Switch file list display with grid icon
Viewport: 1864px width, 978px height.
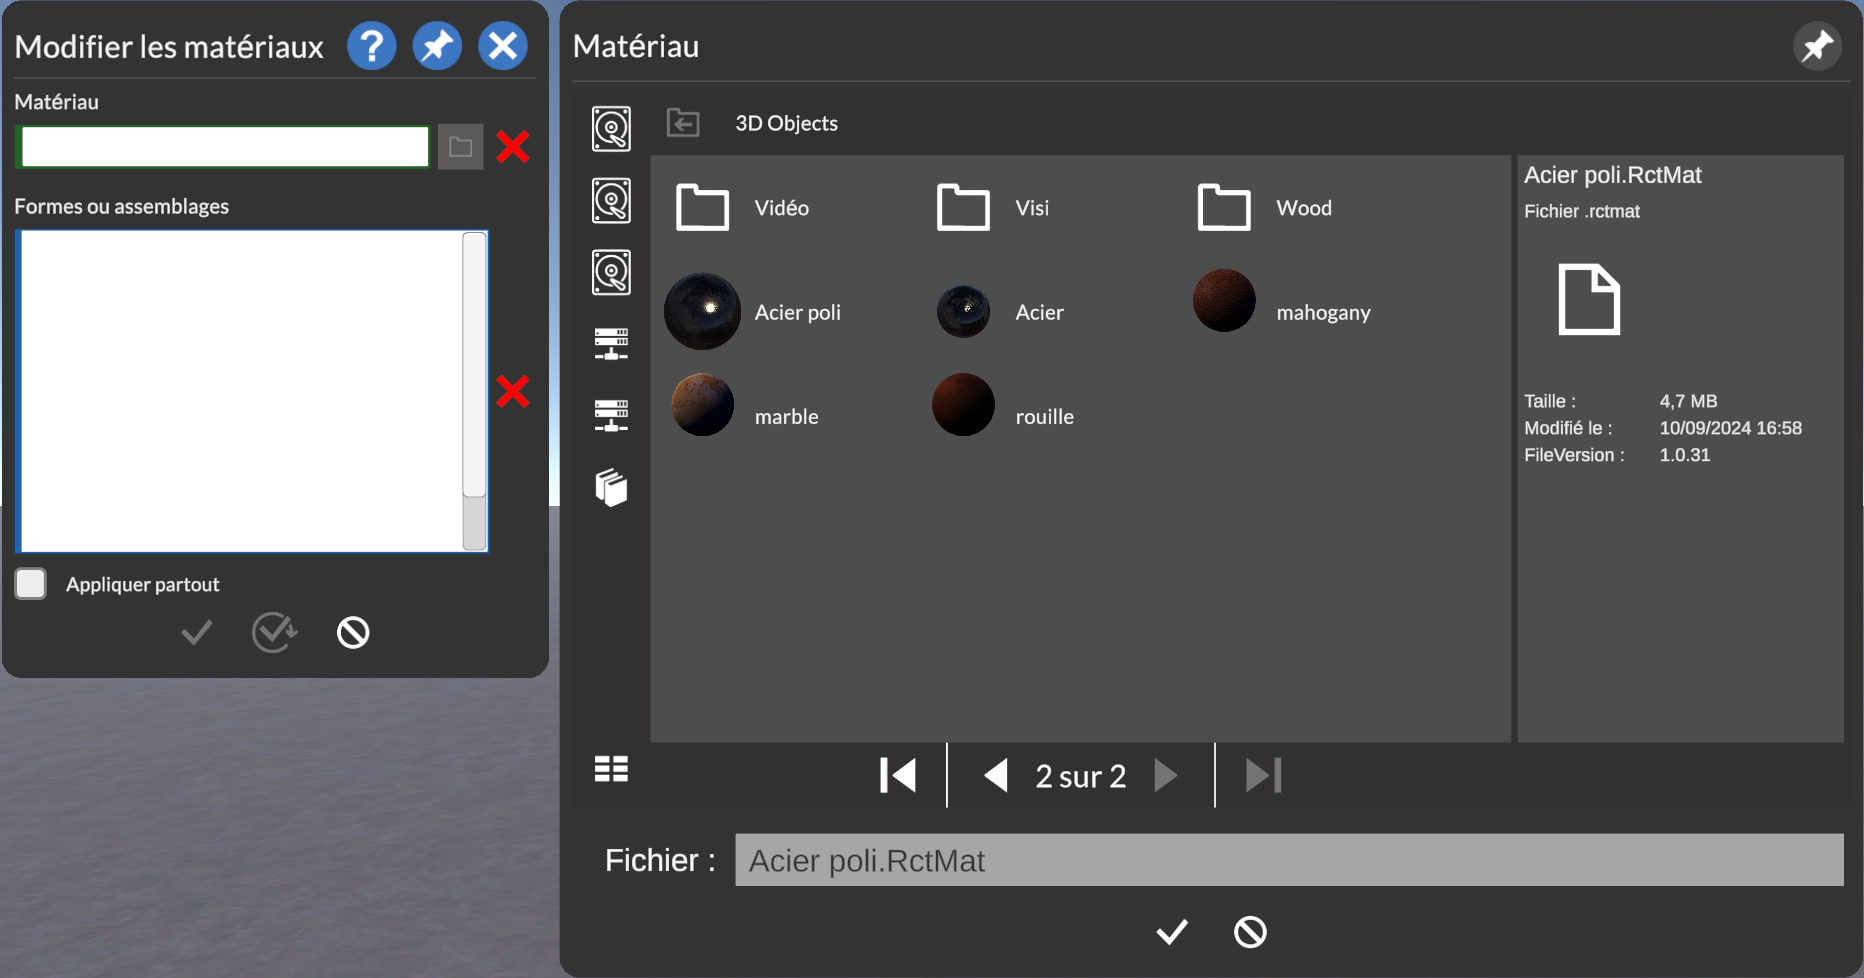click(611, 769)
